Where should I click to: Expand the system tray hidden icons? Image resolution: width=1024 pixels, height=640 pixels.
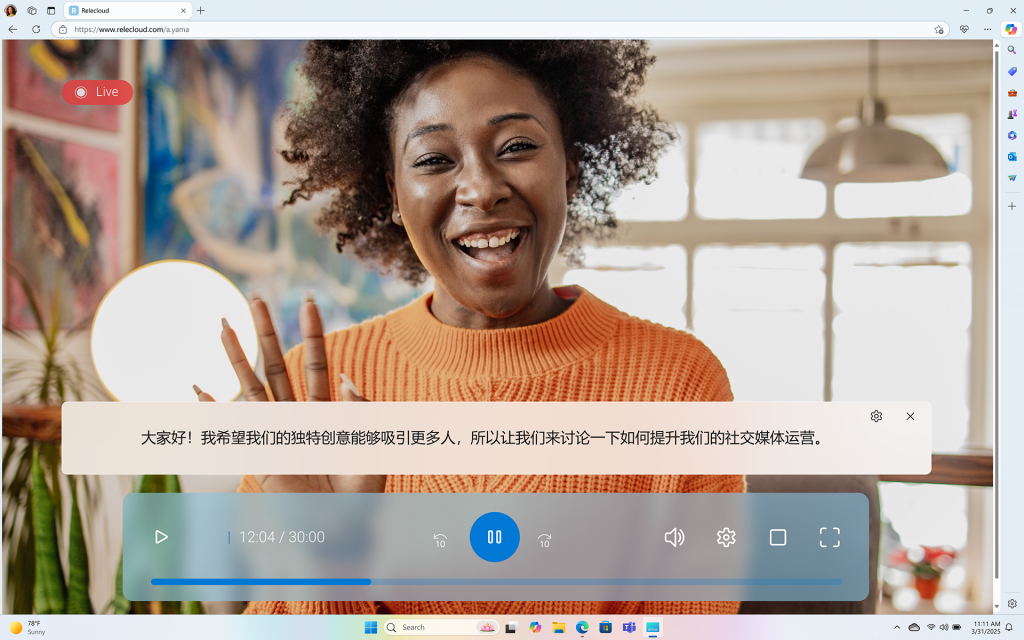point(897,628)
